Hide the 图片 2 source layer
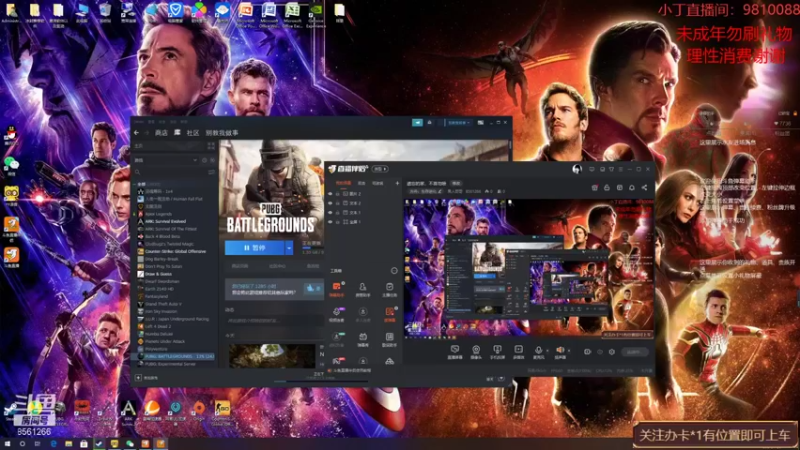The width and height of the screenshot is (800, 450). 330,194
